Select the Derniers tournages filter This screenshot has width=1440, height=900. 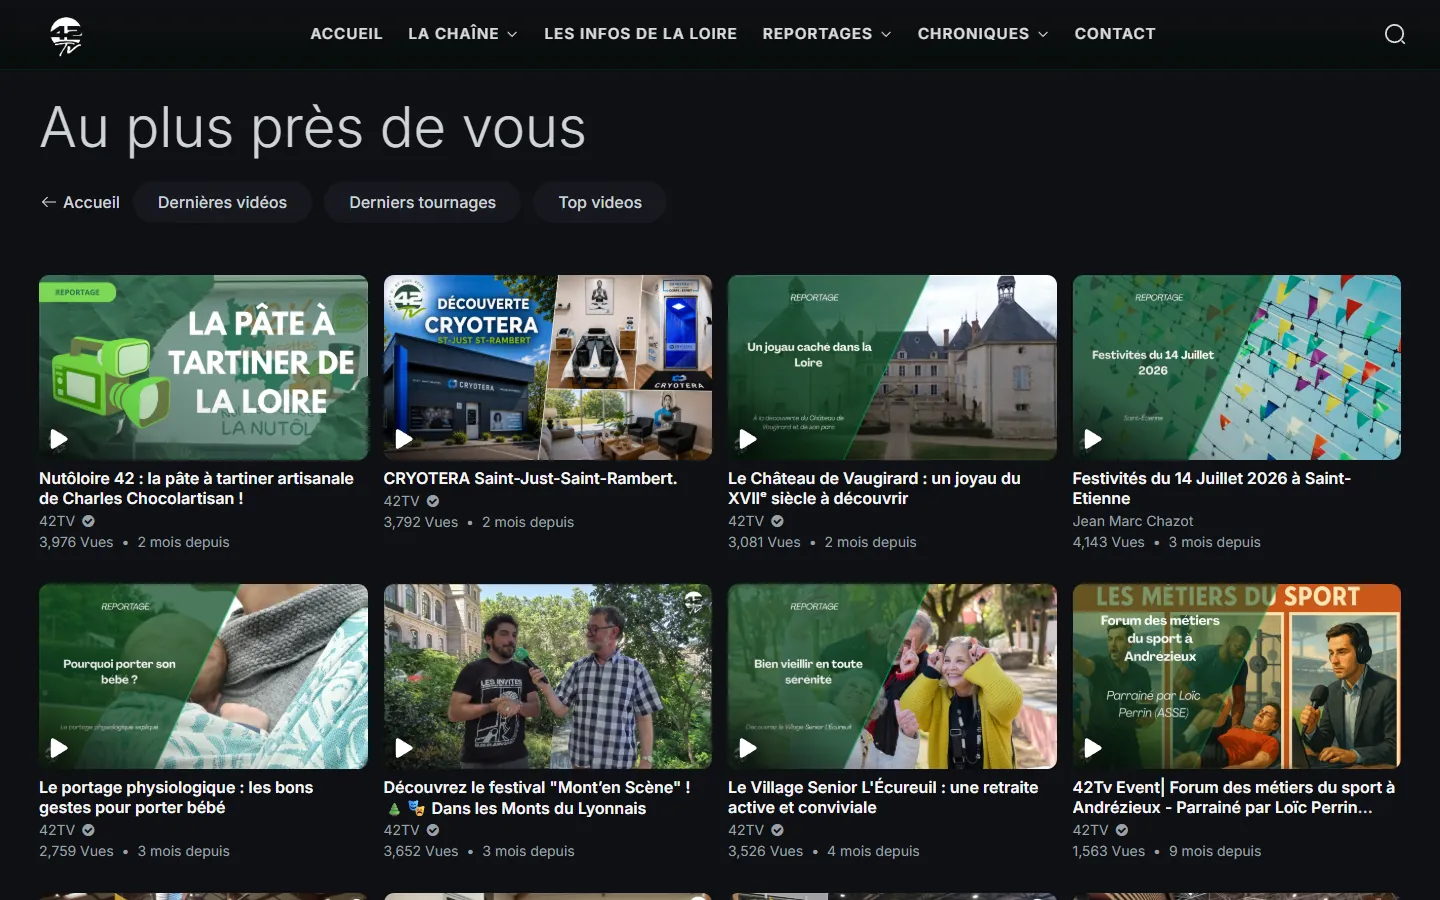(423, 202)
